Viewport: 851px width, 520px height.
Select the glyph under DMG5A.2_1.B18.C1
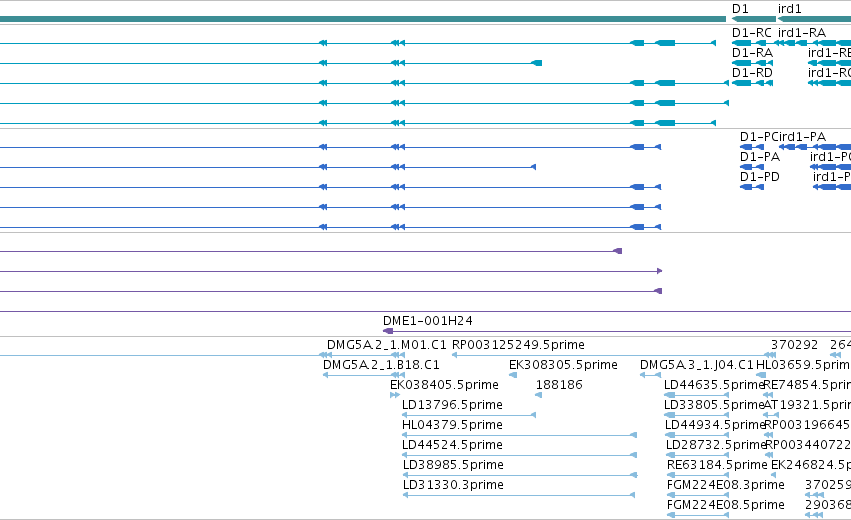click(x=364, y=375)
